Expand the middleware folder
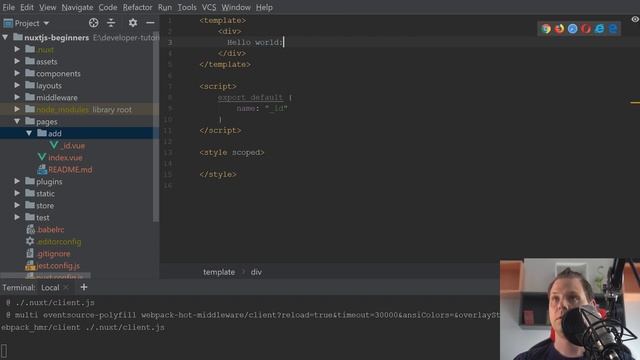 [x=17, y=97]
